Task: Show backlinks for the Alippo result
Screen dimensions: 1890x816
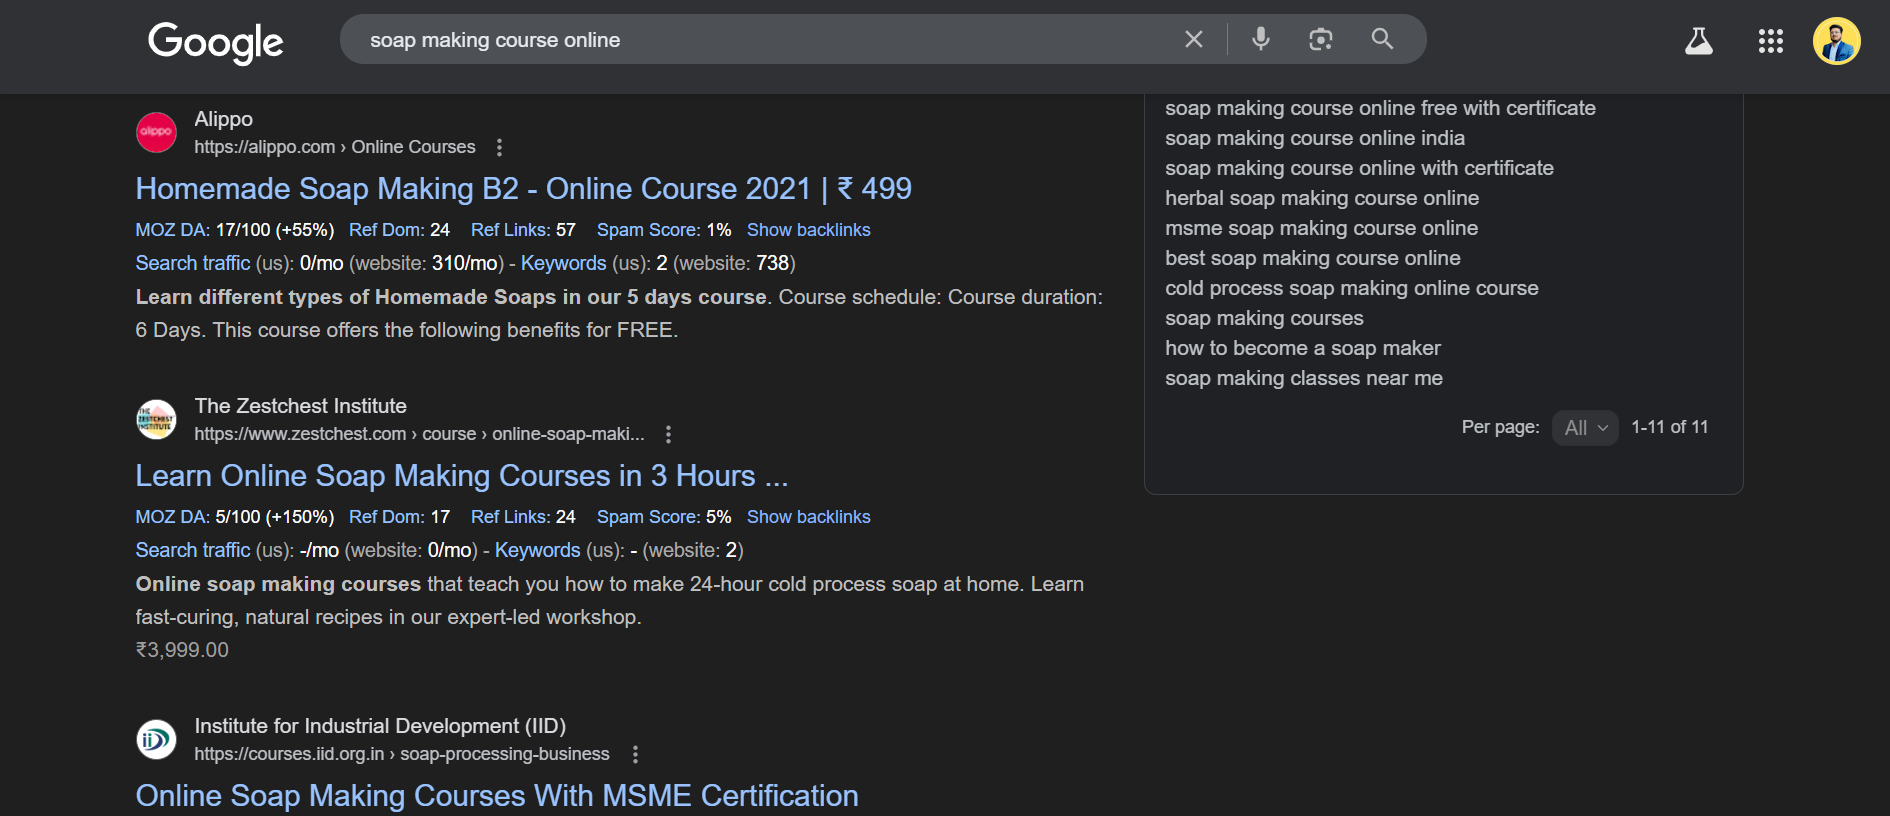Action: tap(808, 230)
